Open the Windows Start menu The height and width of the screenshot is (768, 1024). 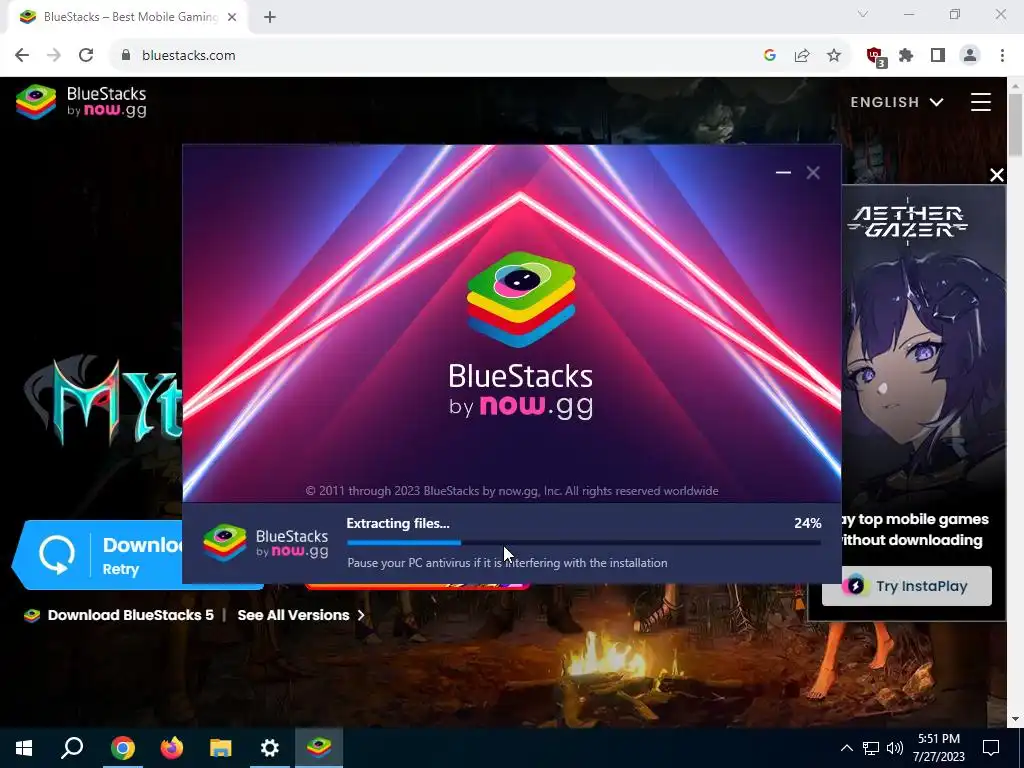pos(24,748)
